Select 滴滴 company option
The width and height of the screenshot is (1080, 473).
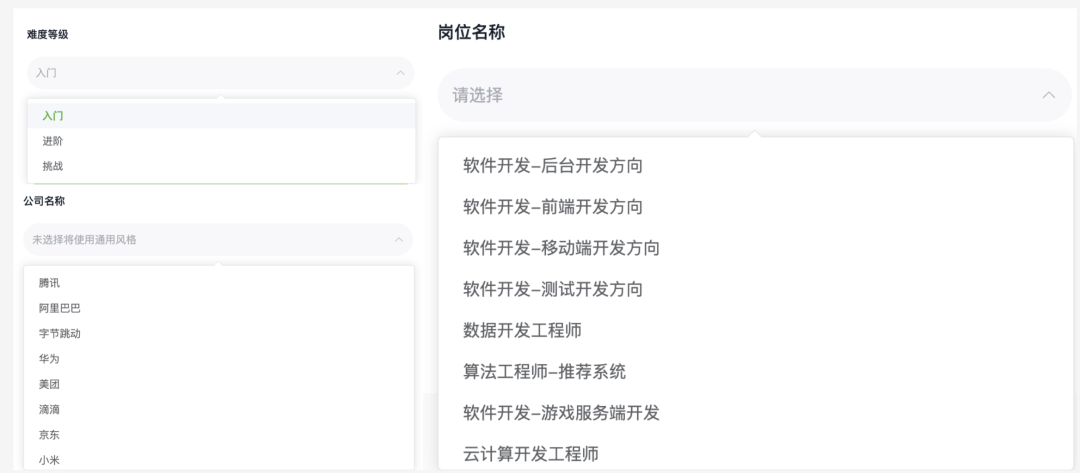[x=50, y=409]
